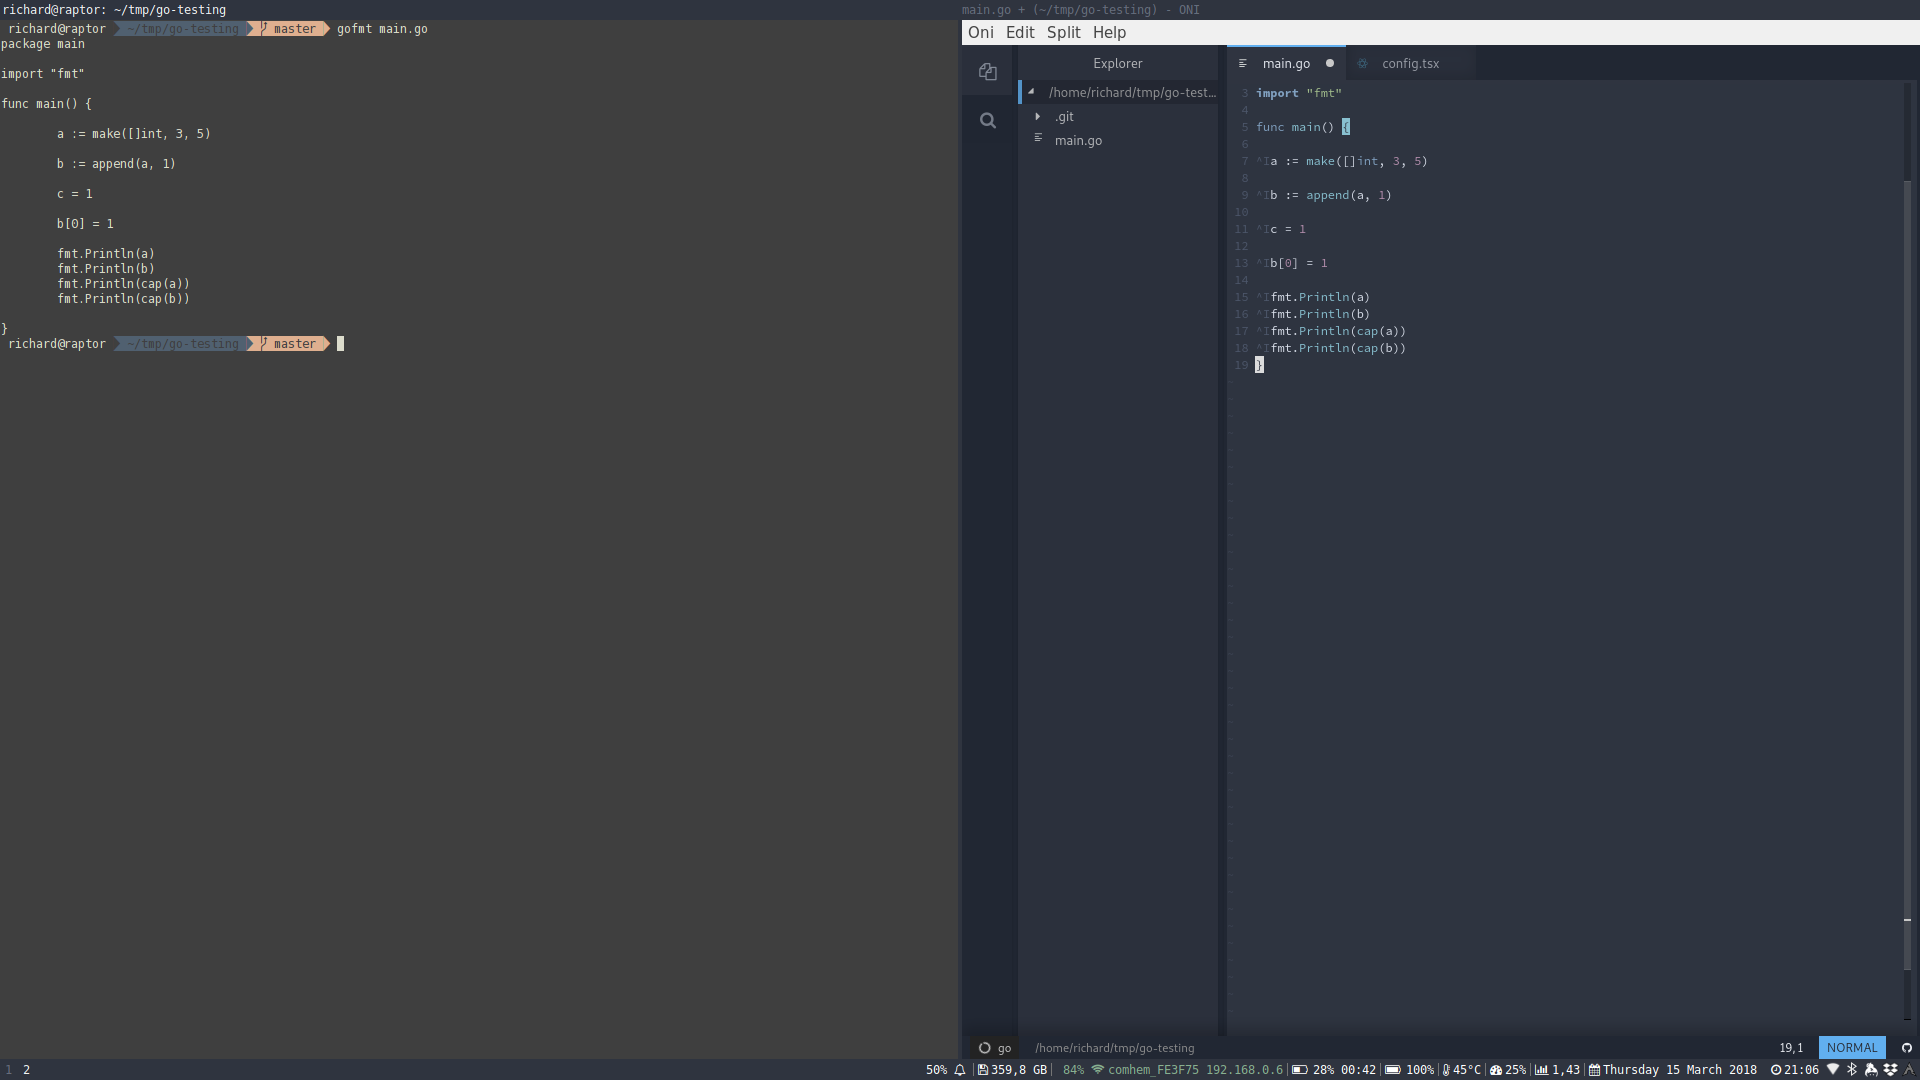Switch to the config.tsx tab
Screen dimensions: 1920x1080
[x=1411, y=63]
